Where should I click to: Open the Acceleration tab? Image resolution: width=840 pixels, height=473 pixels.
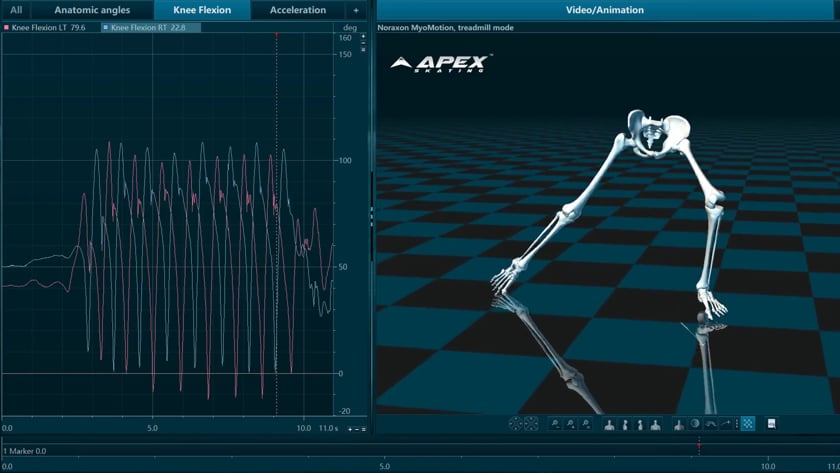[298, 10]
